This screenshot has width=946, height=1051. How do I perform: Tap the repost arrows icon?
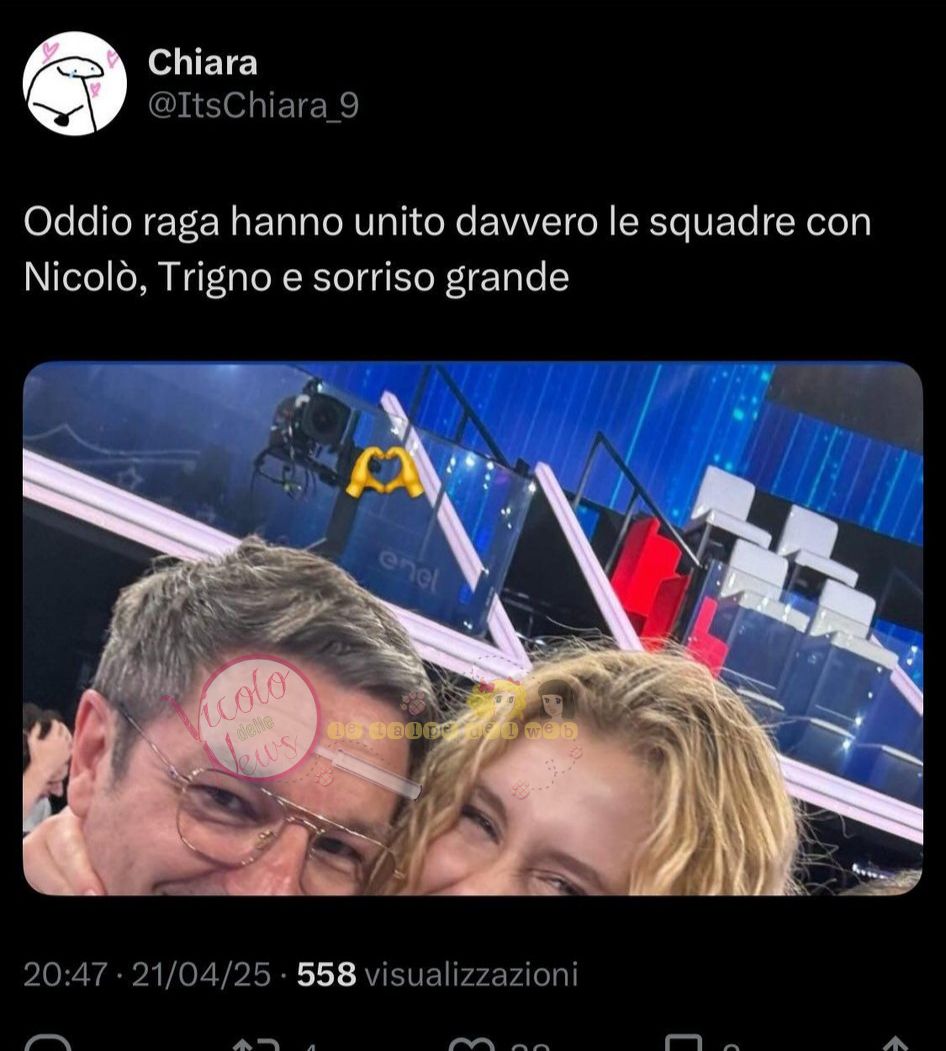(255, 1044)
